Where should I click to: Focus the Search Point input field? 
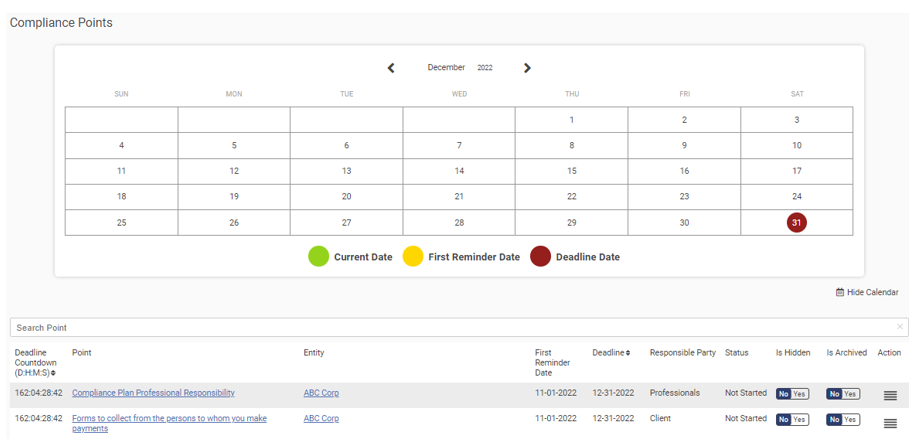tap(450, 327)
